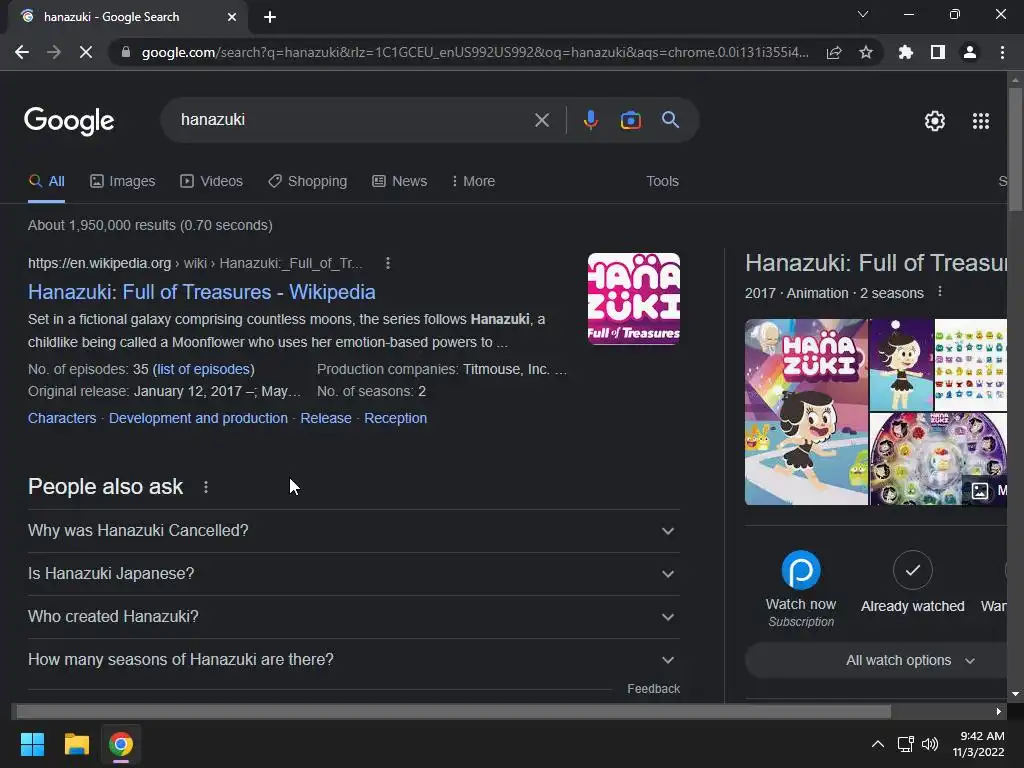This screenshot has width=1024, height=768.
Task: Open Hanazuki character image thumbnail
Action: click(x=901, y=365)
